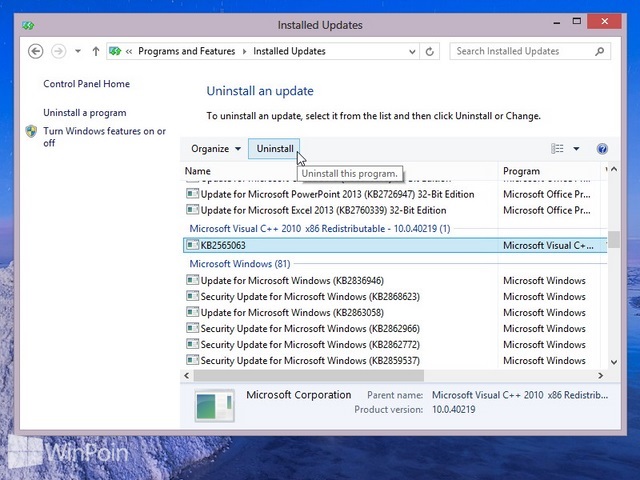Click Microsoft Office Pr... cell for Excel update
Viewport: 640px width, 480px height.
[547, 210]
